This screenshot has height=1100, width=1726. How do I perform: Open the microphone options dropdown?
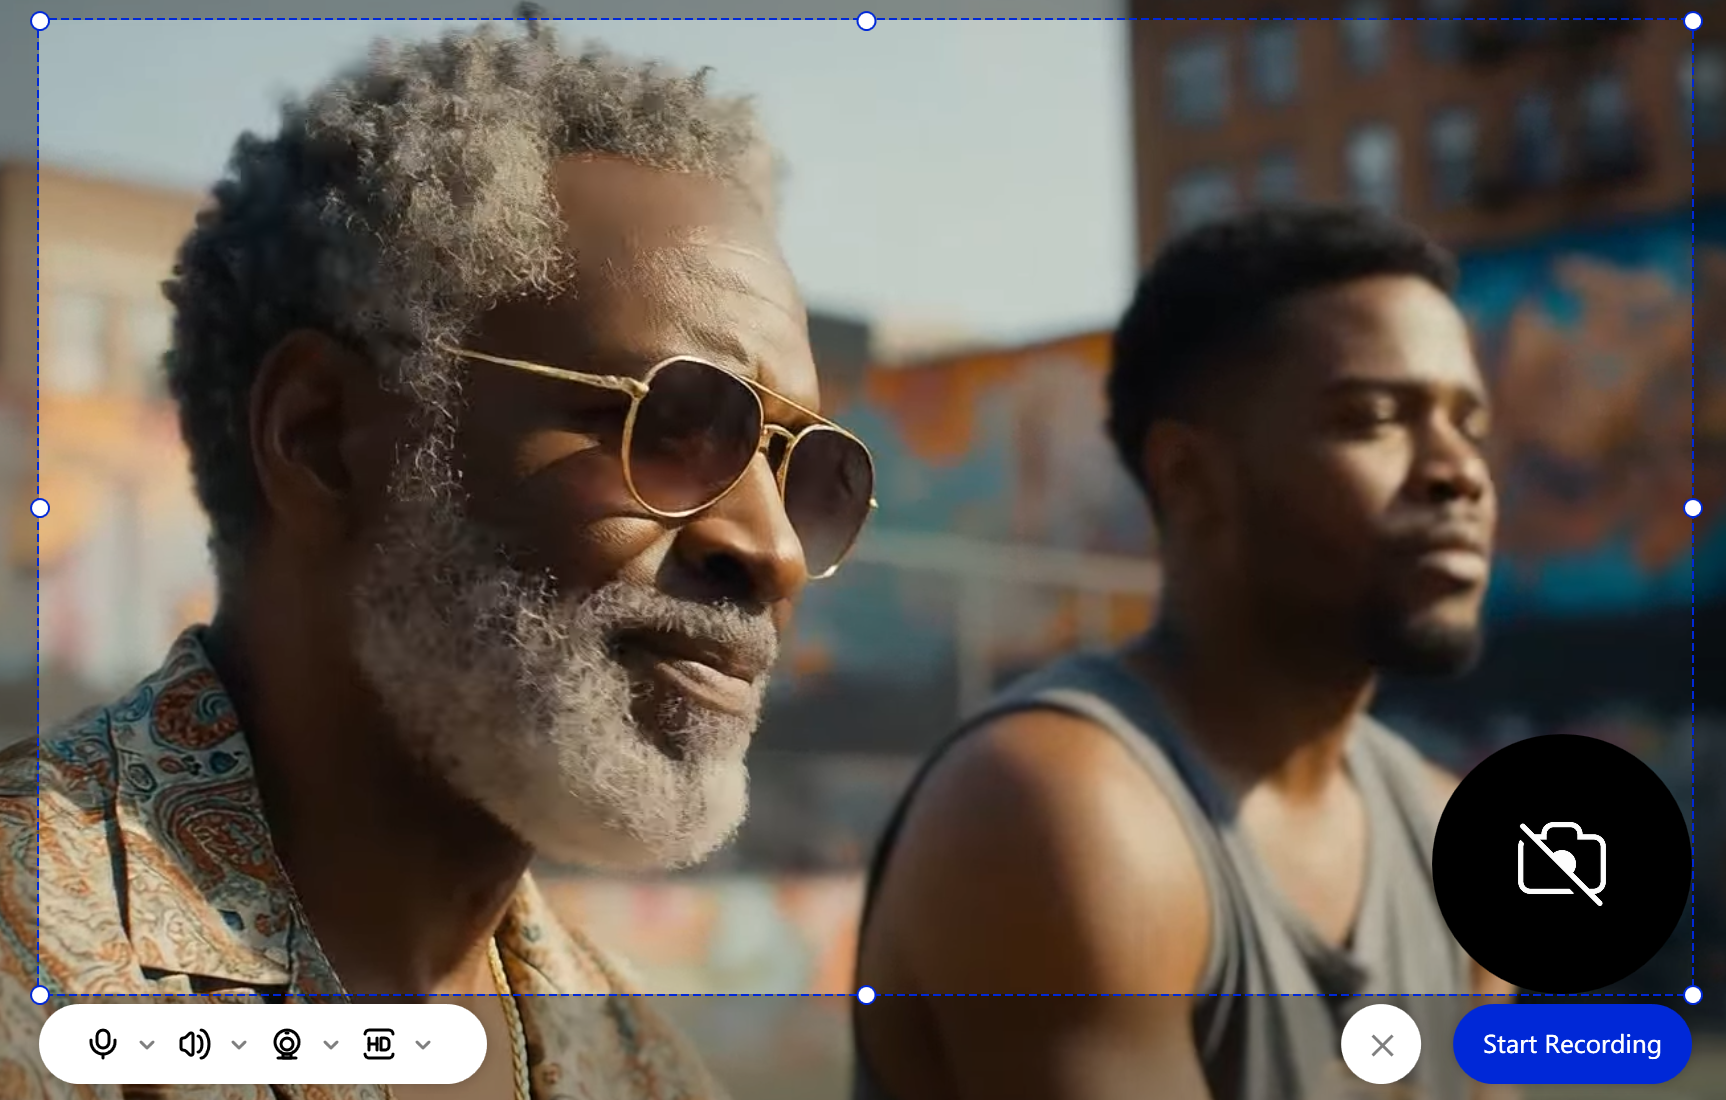pyautogui.click(x=147, y=1045)
